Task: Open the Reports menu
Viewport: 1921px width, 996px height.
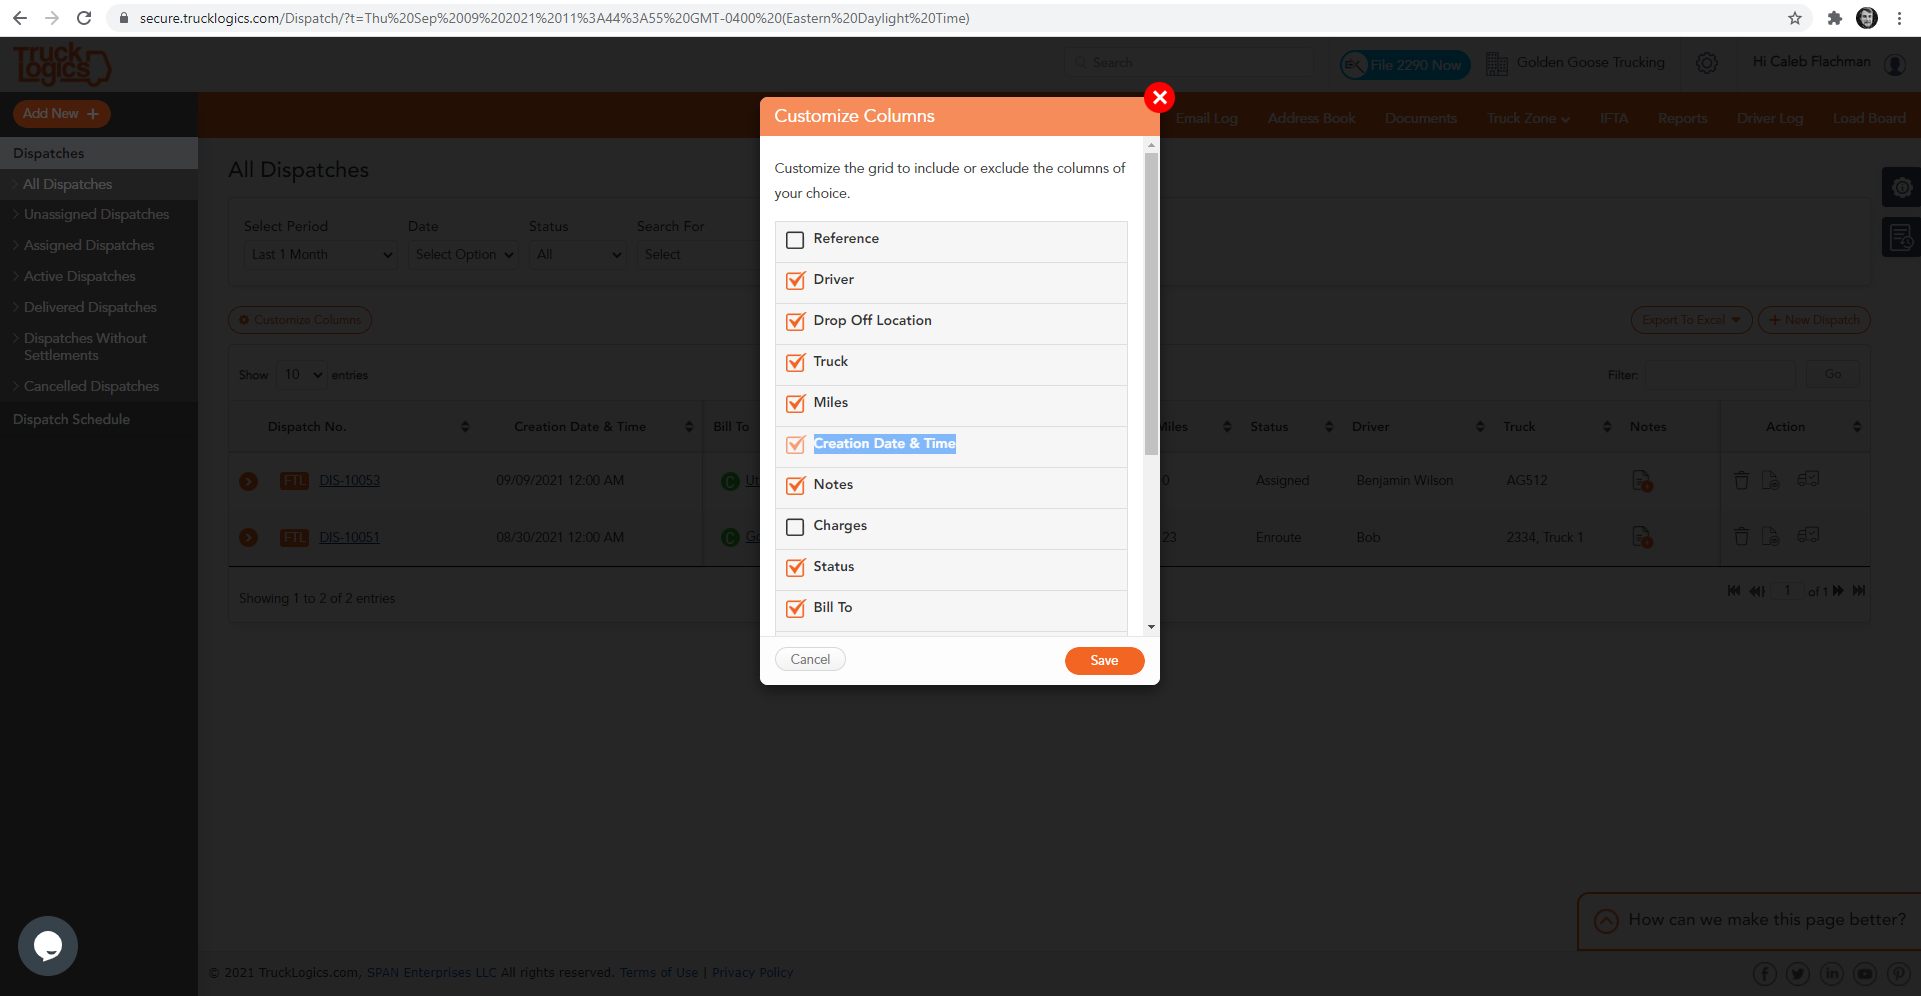Action: 1683,118
